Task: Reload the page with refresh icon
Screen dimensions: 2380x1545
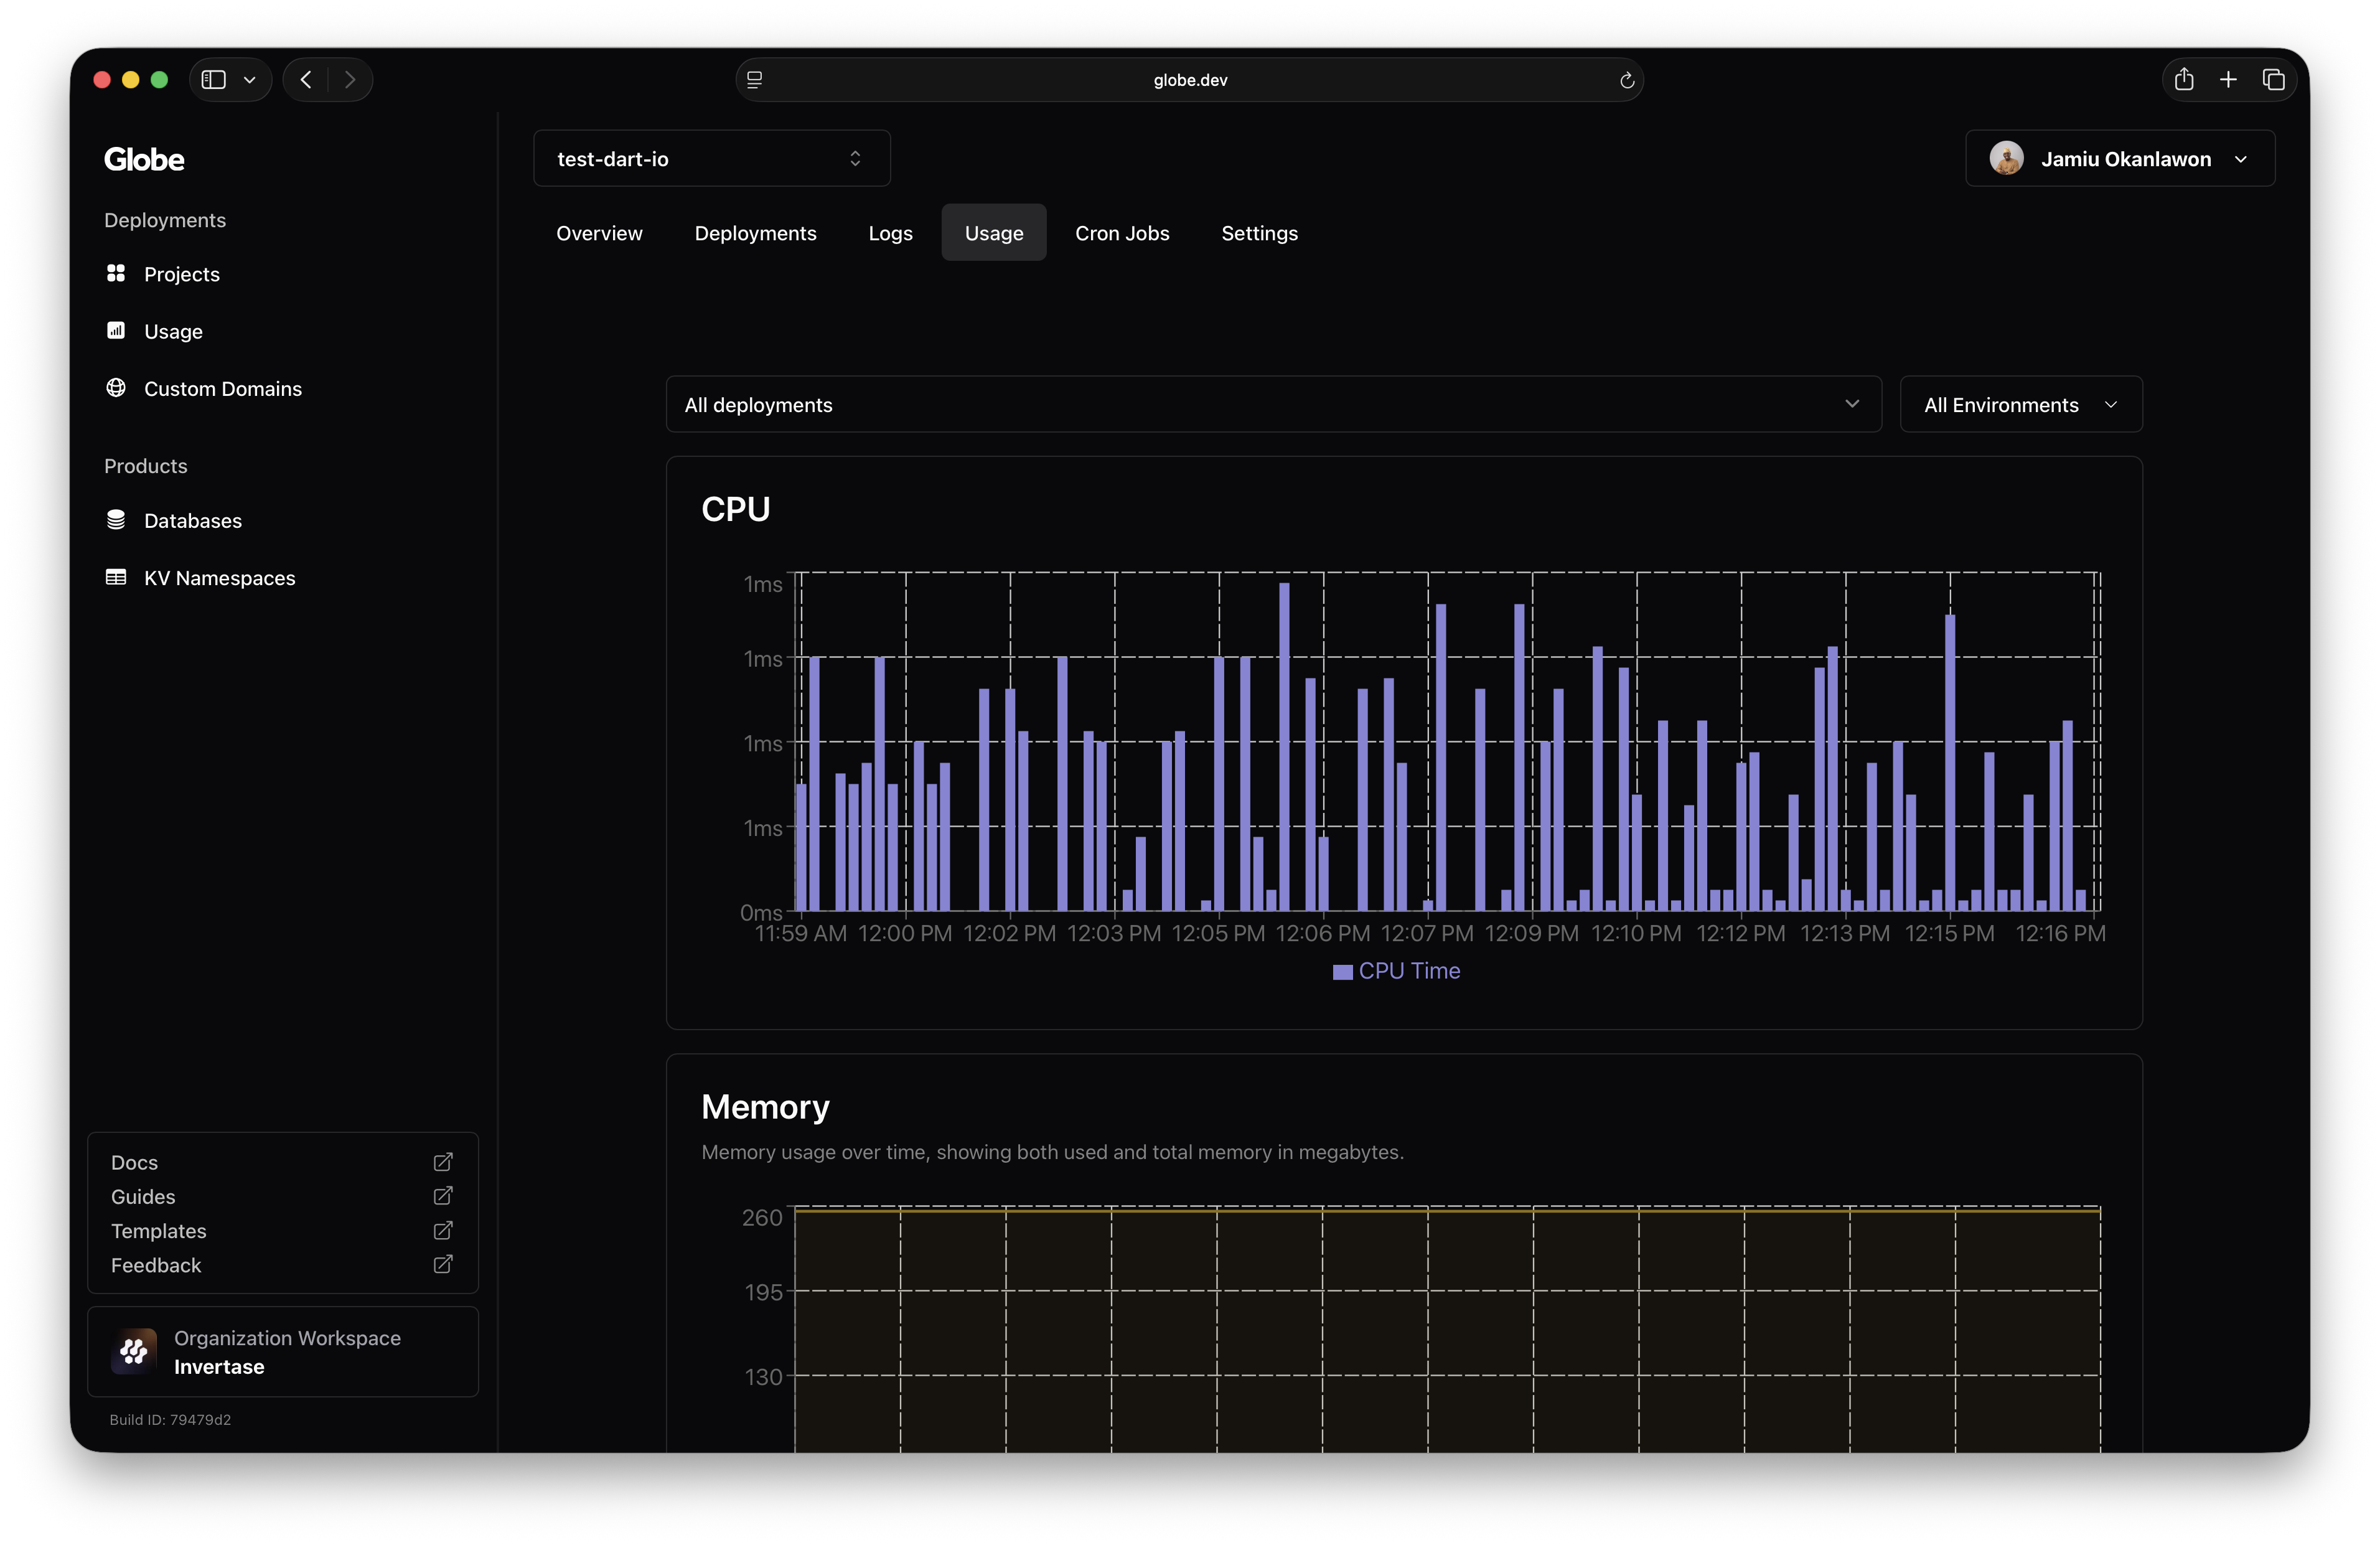Action: 1627,80
